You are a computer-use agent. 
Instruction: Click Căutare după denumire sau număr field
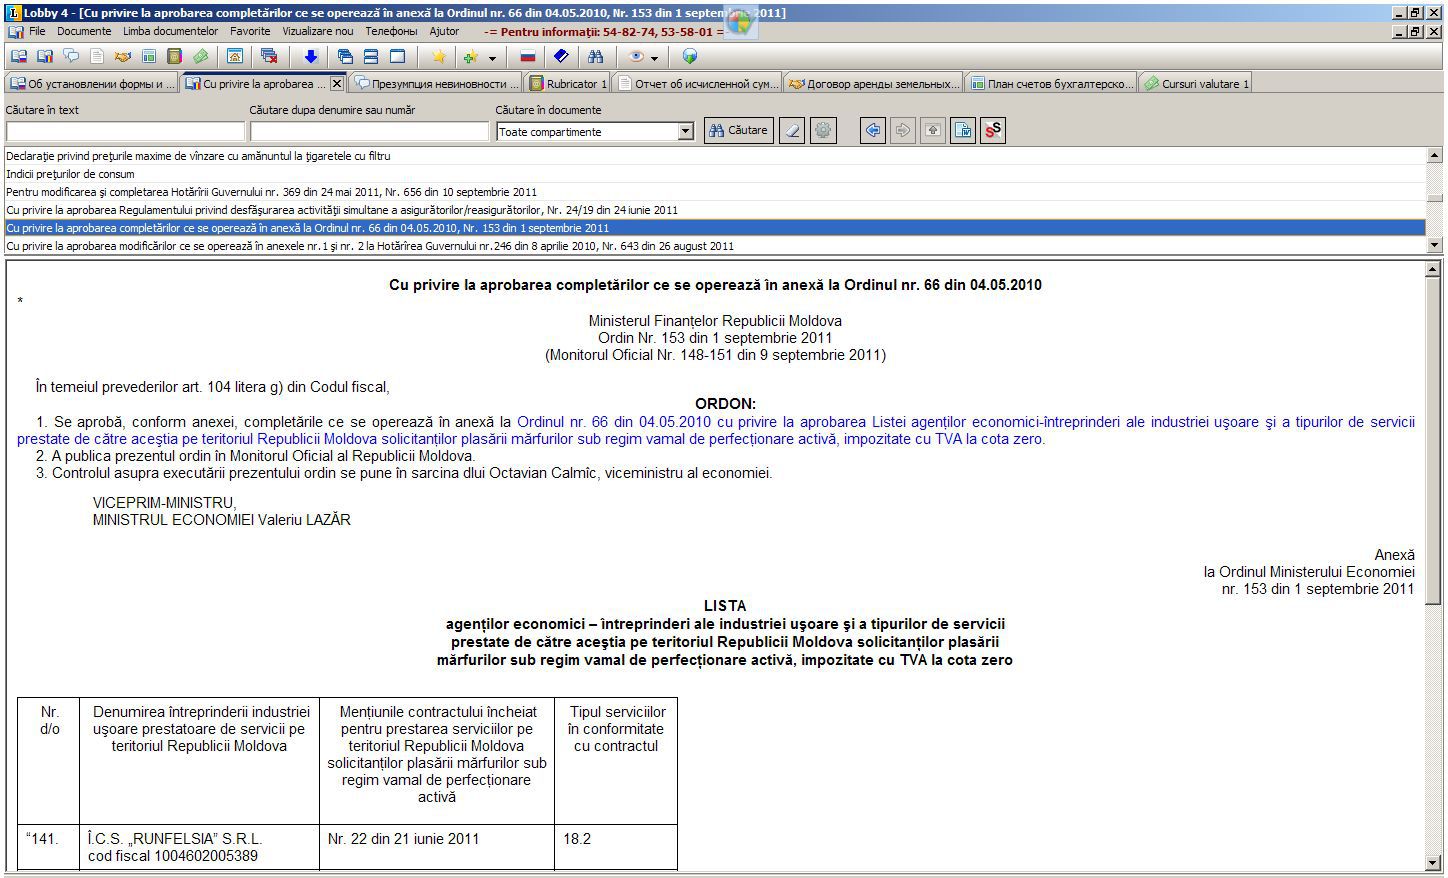tap(369, 131)
